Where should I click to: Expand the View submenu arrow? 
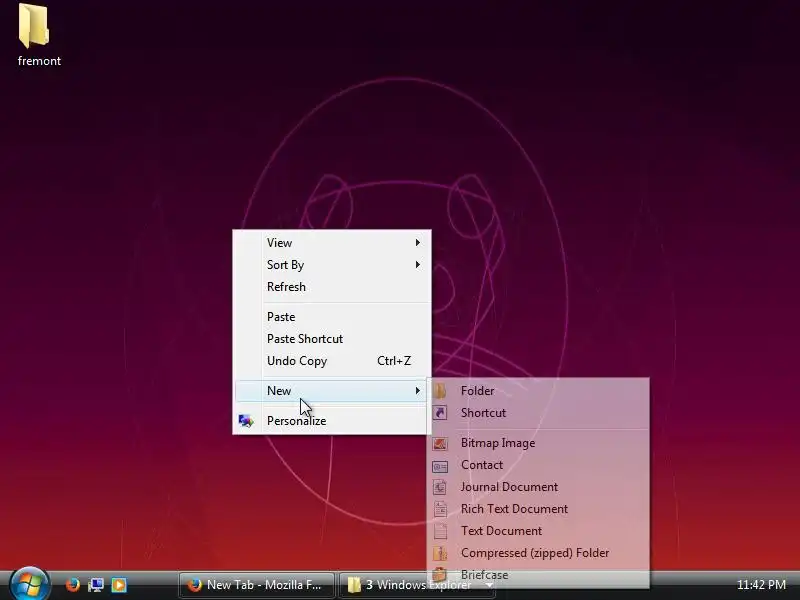[417, 243]
